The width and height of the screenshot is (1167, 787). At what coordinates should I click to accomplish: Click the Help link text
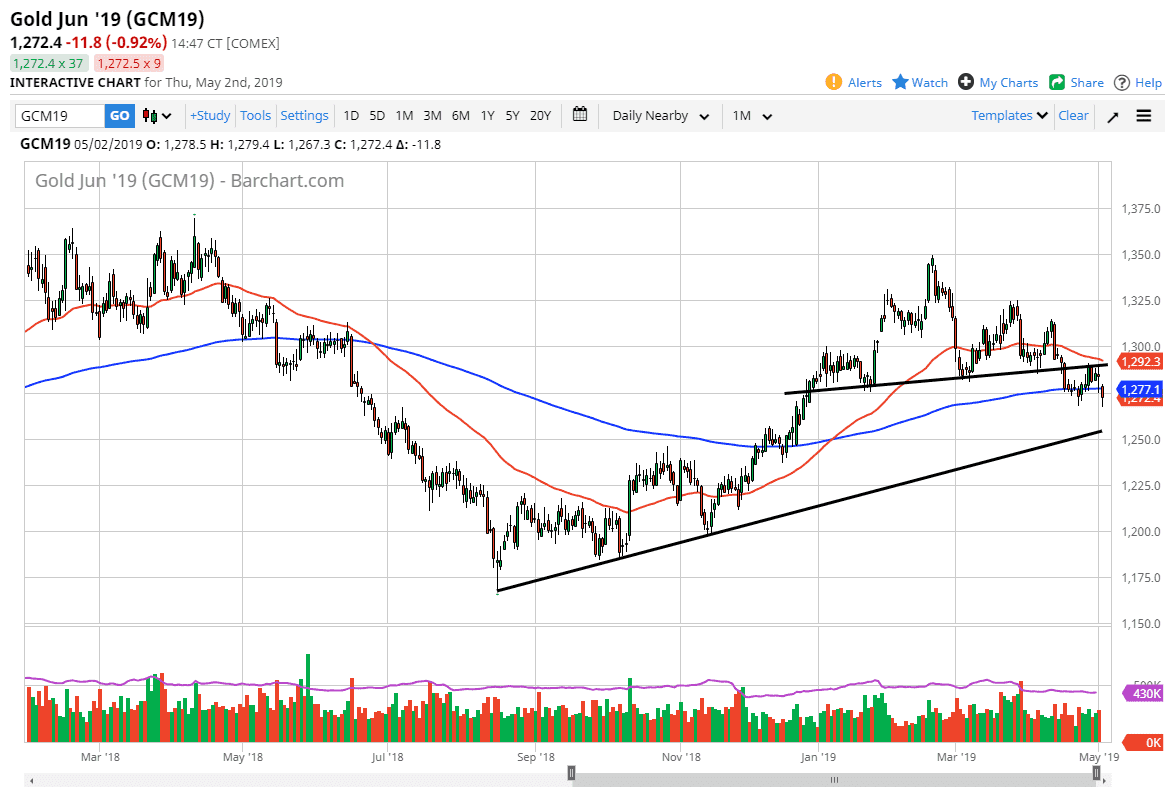(1148, 83)
